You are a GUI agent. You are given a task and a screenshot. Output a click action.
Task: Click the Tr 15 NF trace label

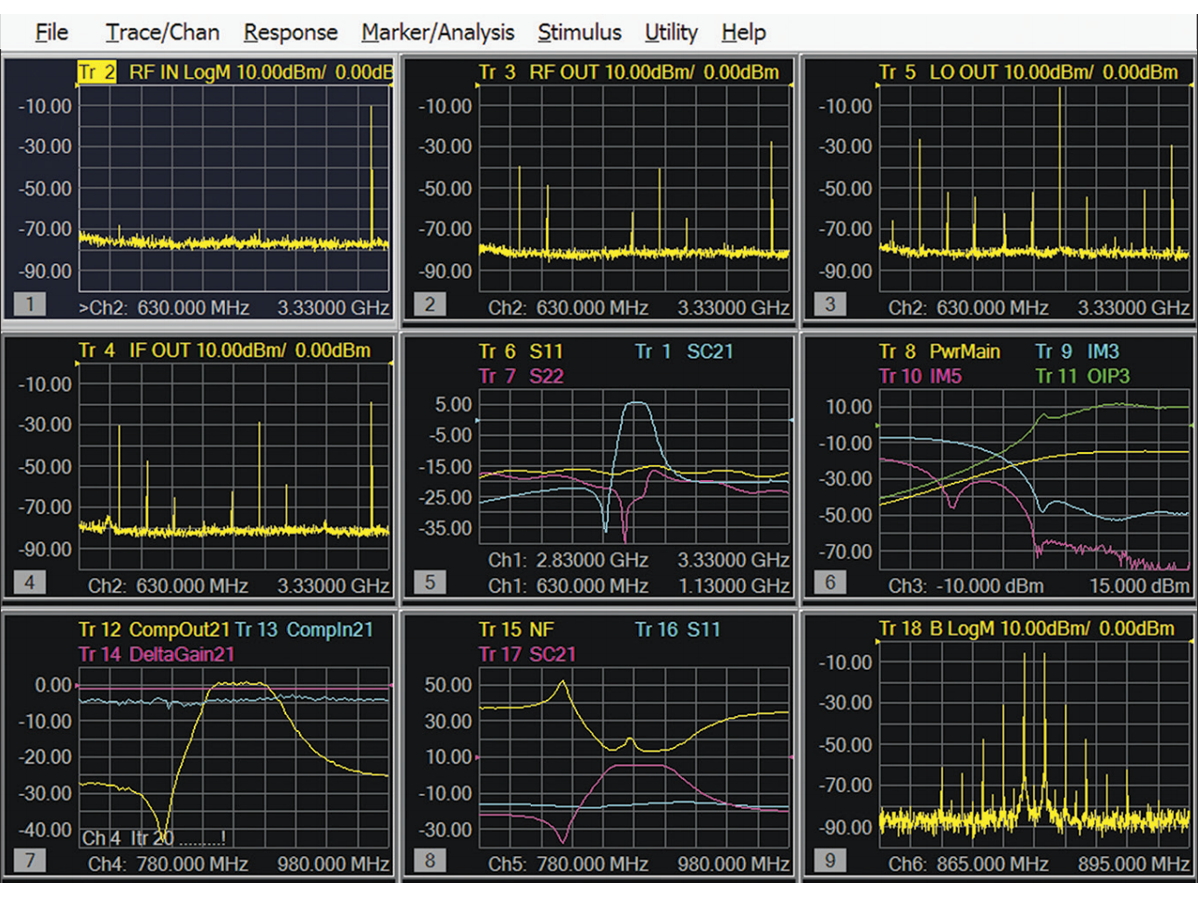point(515,629)
